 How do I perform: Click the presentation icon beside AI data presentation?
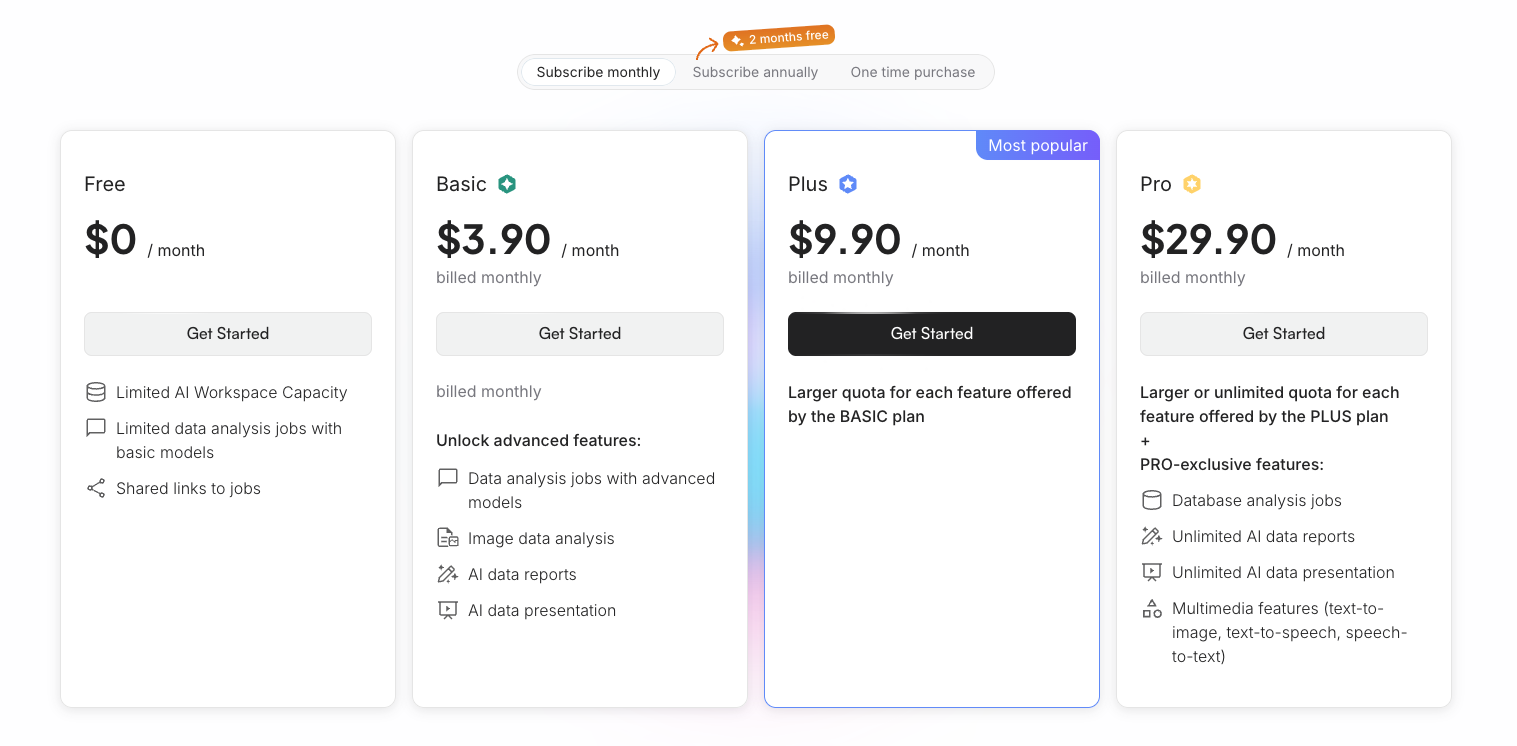[x=447, y=609]
